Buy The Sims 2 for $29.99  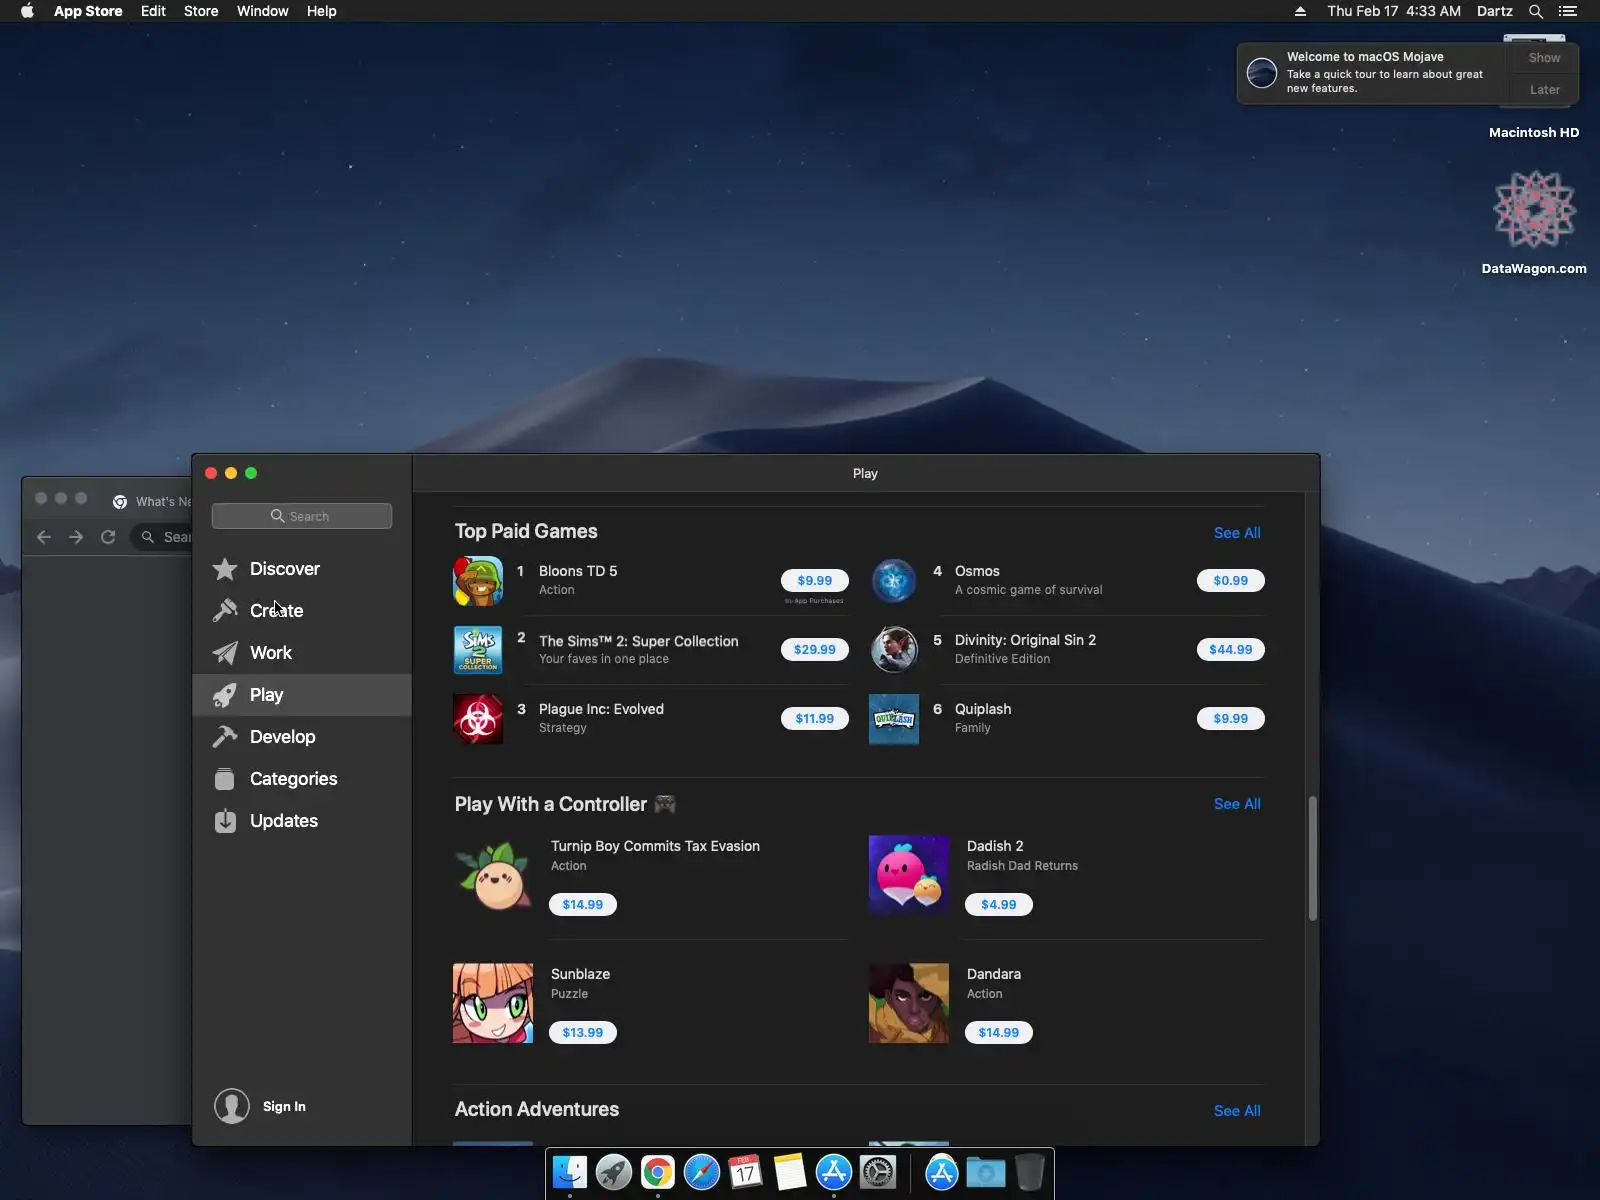[815, 650]
